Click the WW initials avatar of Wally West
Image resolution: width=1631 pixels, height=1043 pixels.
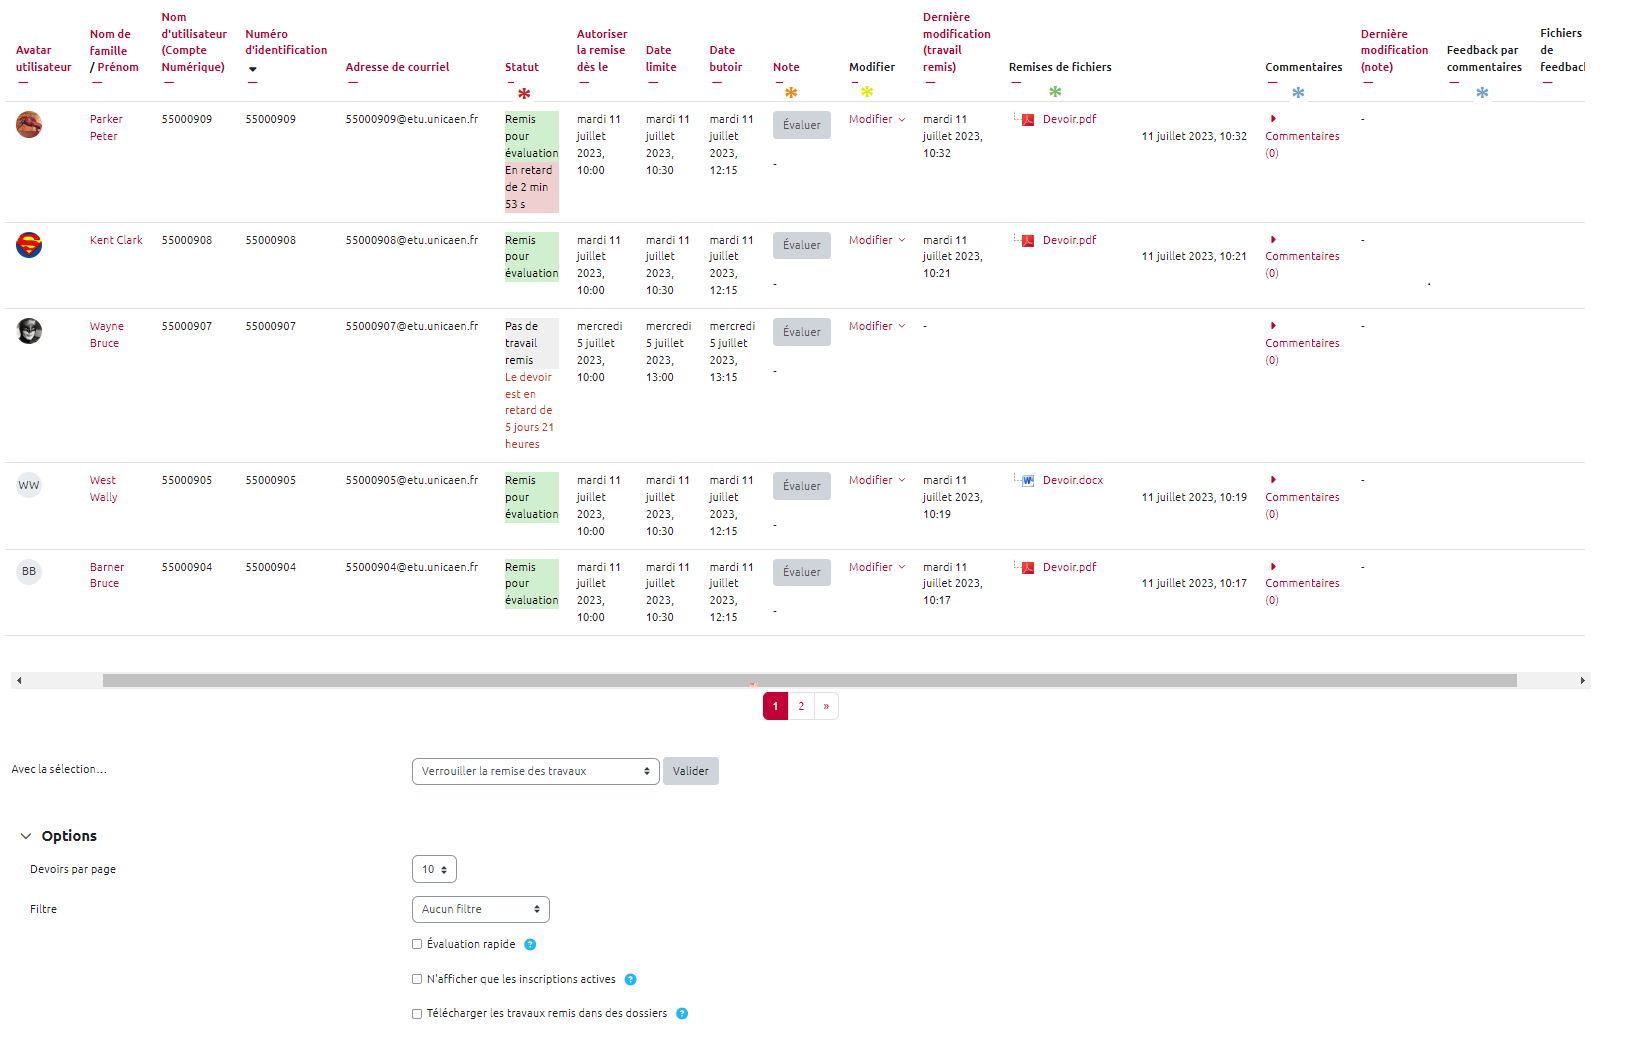[x=29, y=486]
